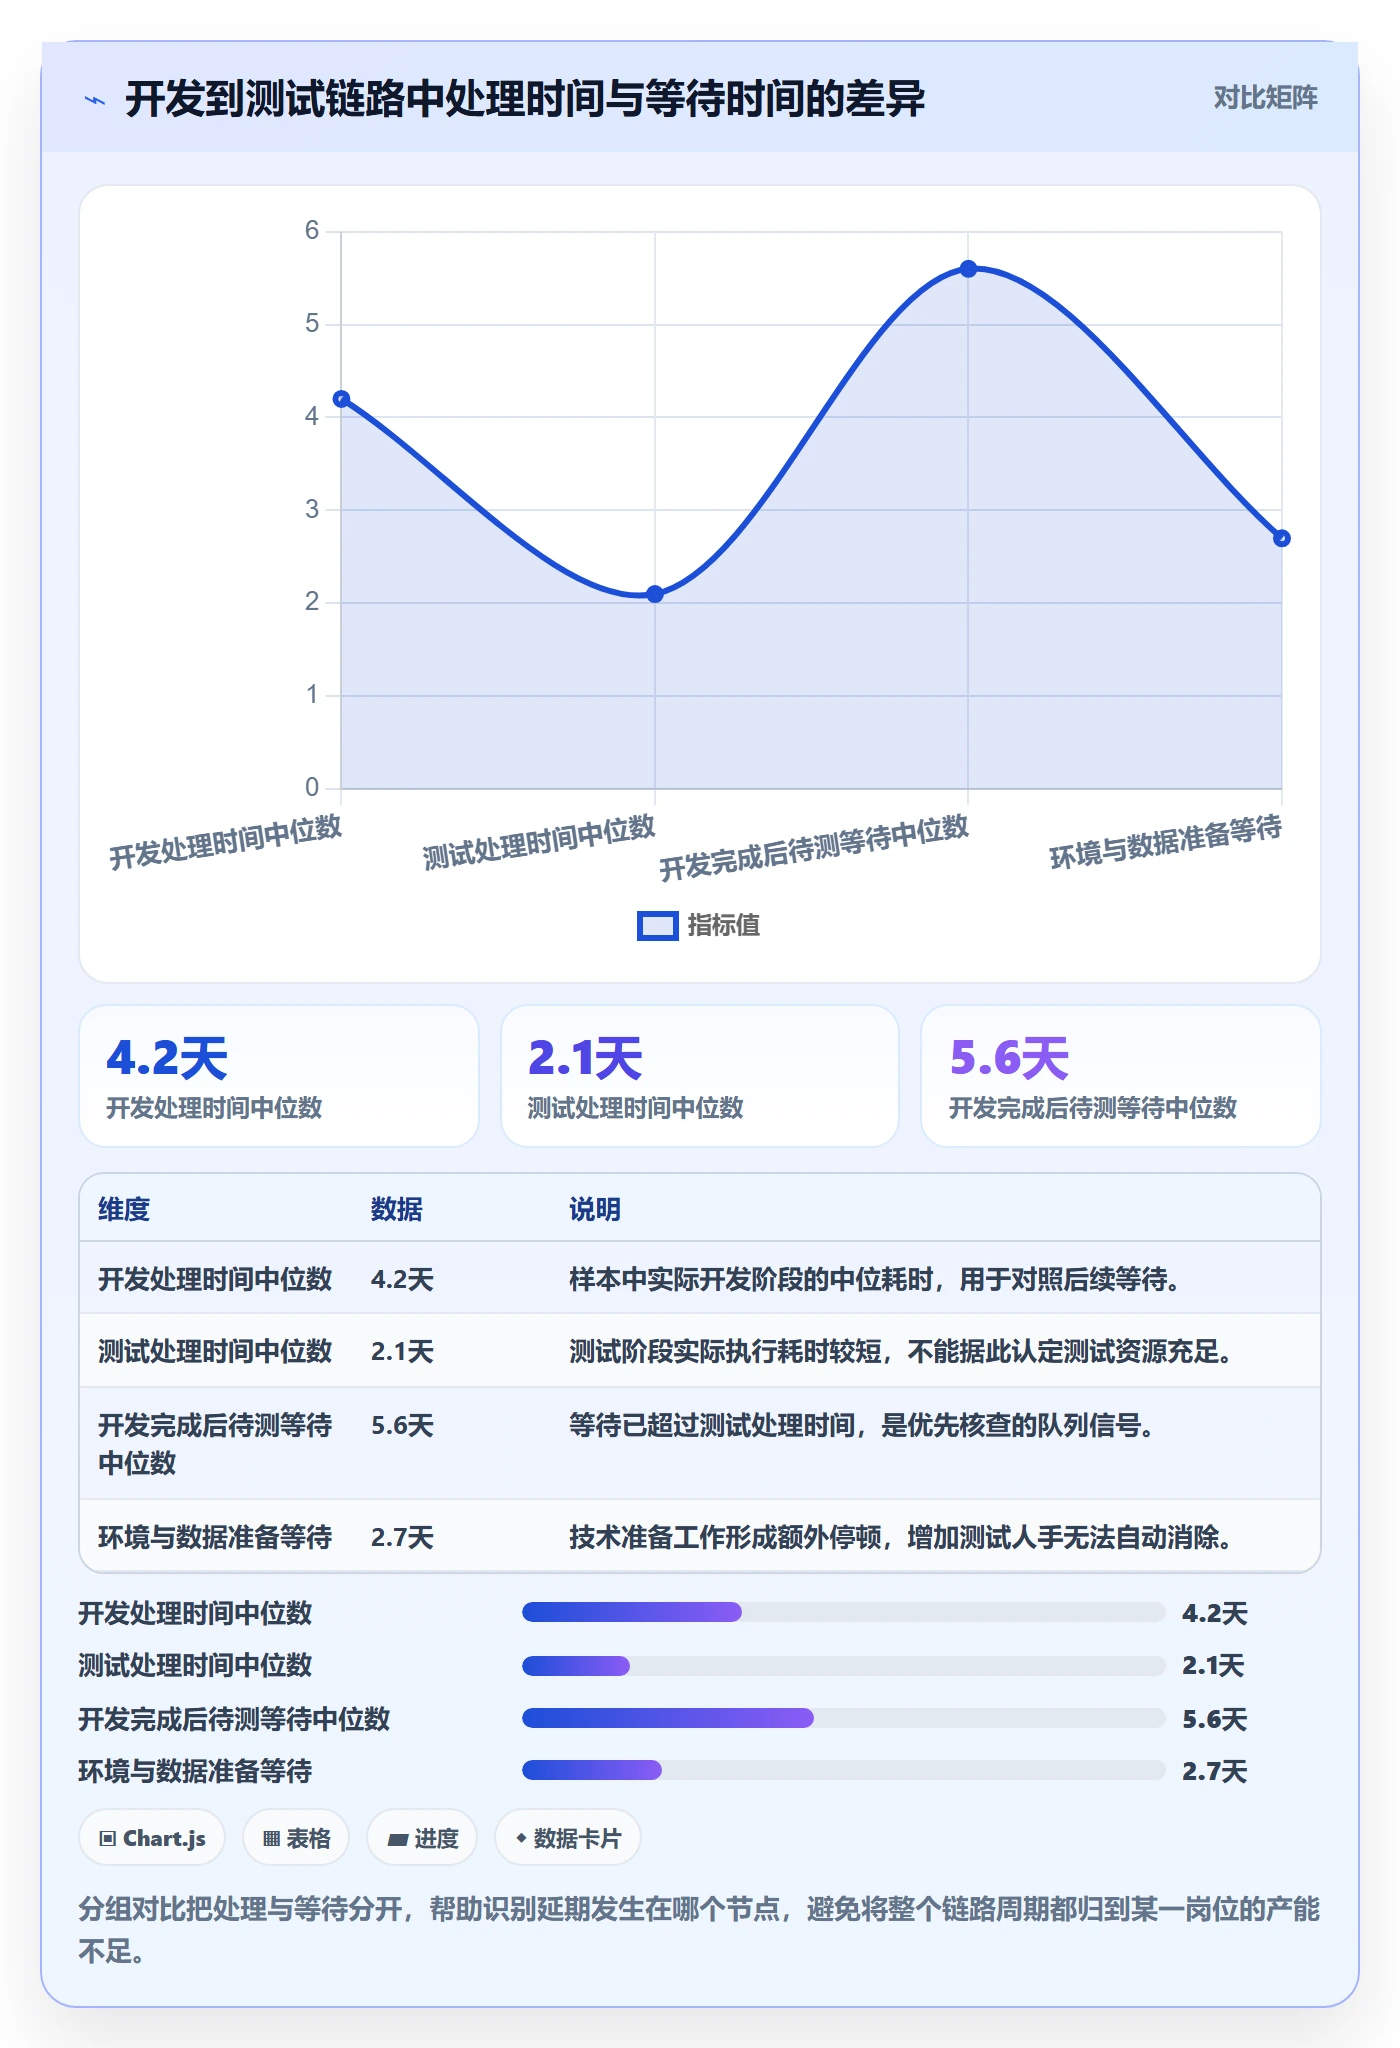1400x2048 pixels.
Task: Click the lightning bolt icon in header
Action: tap(95, 100)
